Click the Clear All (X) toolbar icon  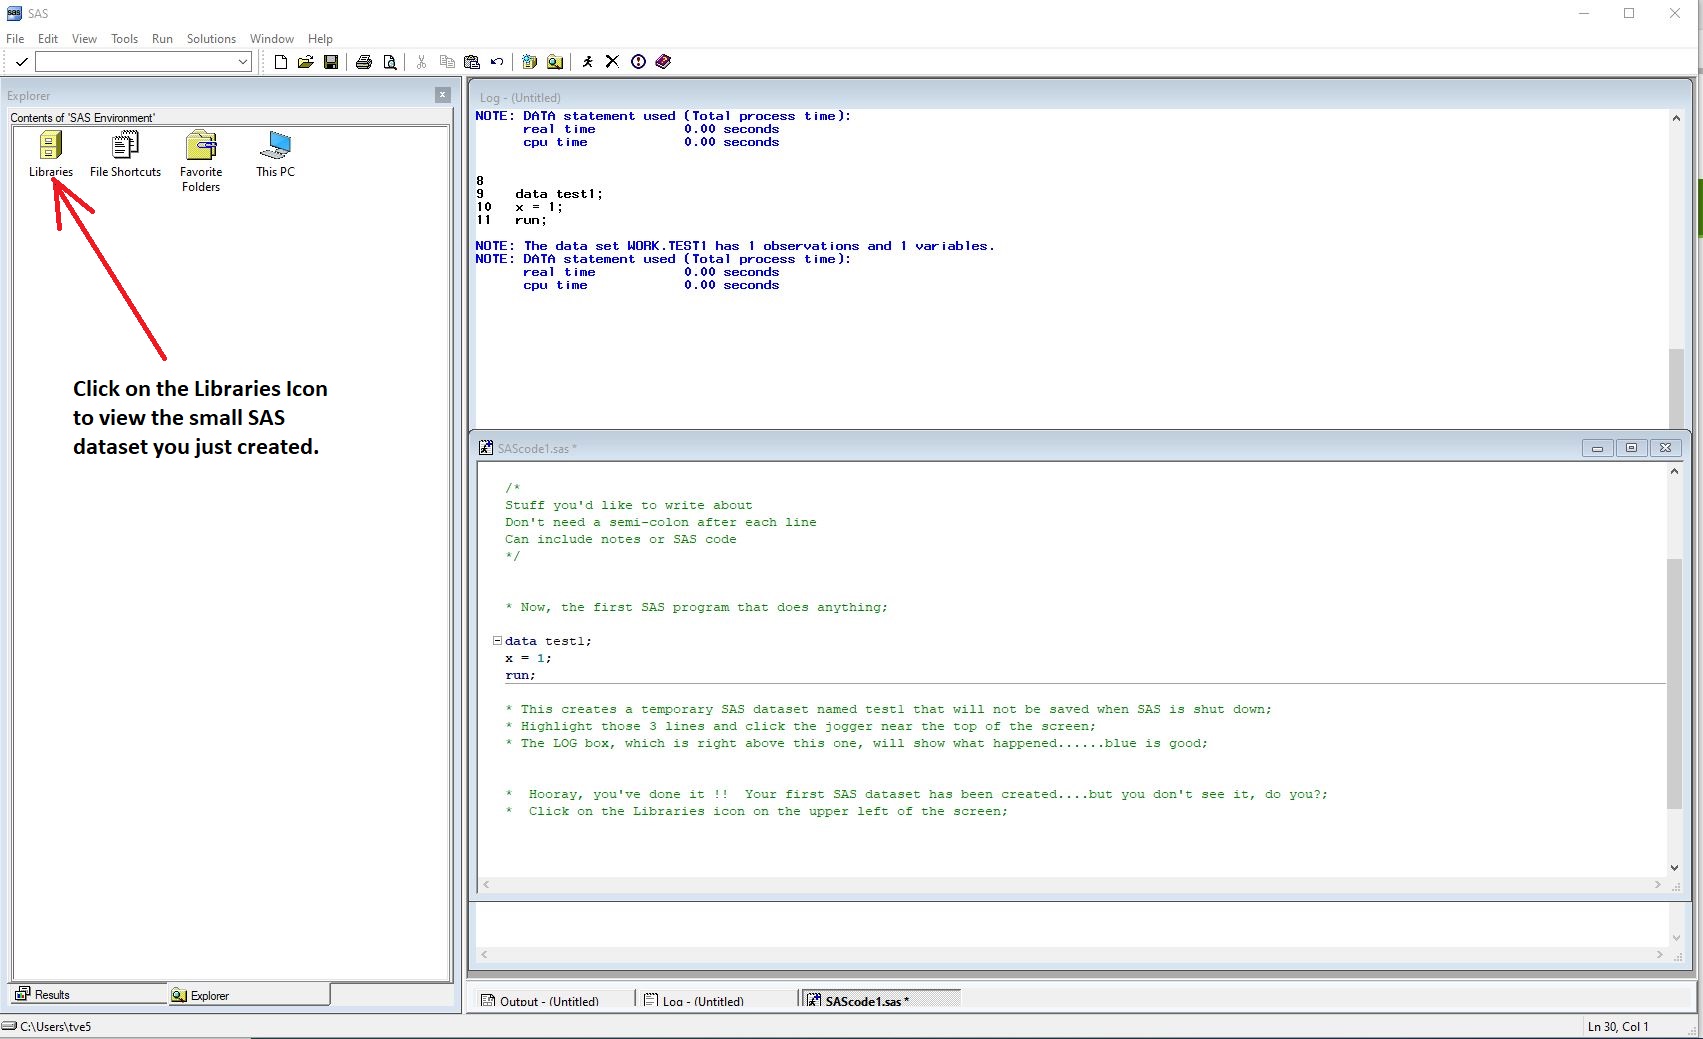point(612,62)
